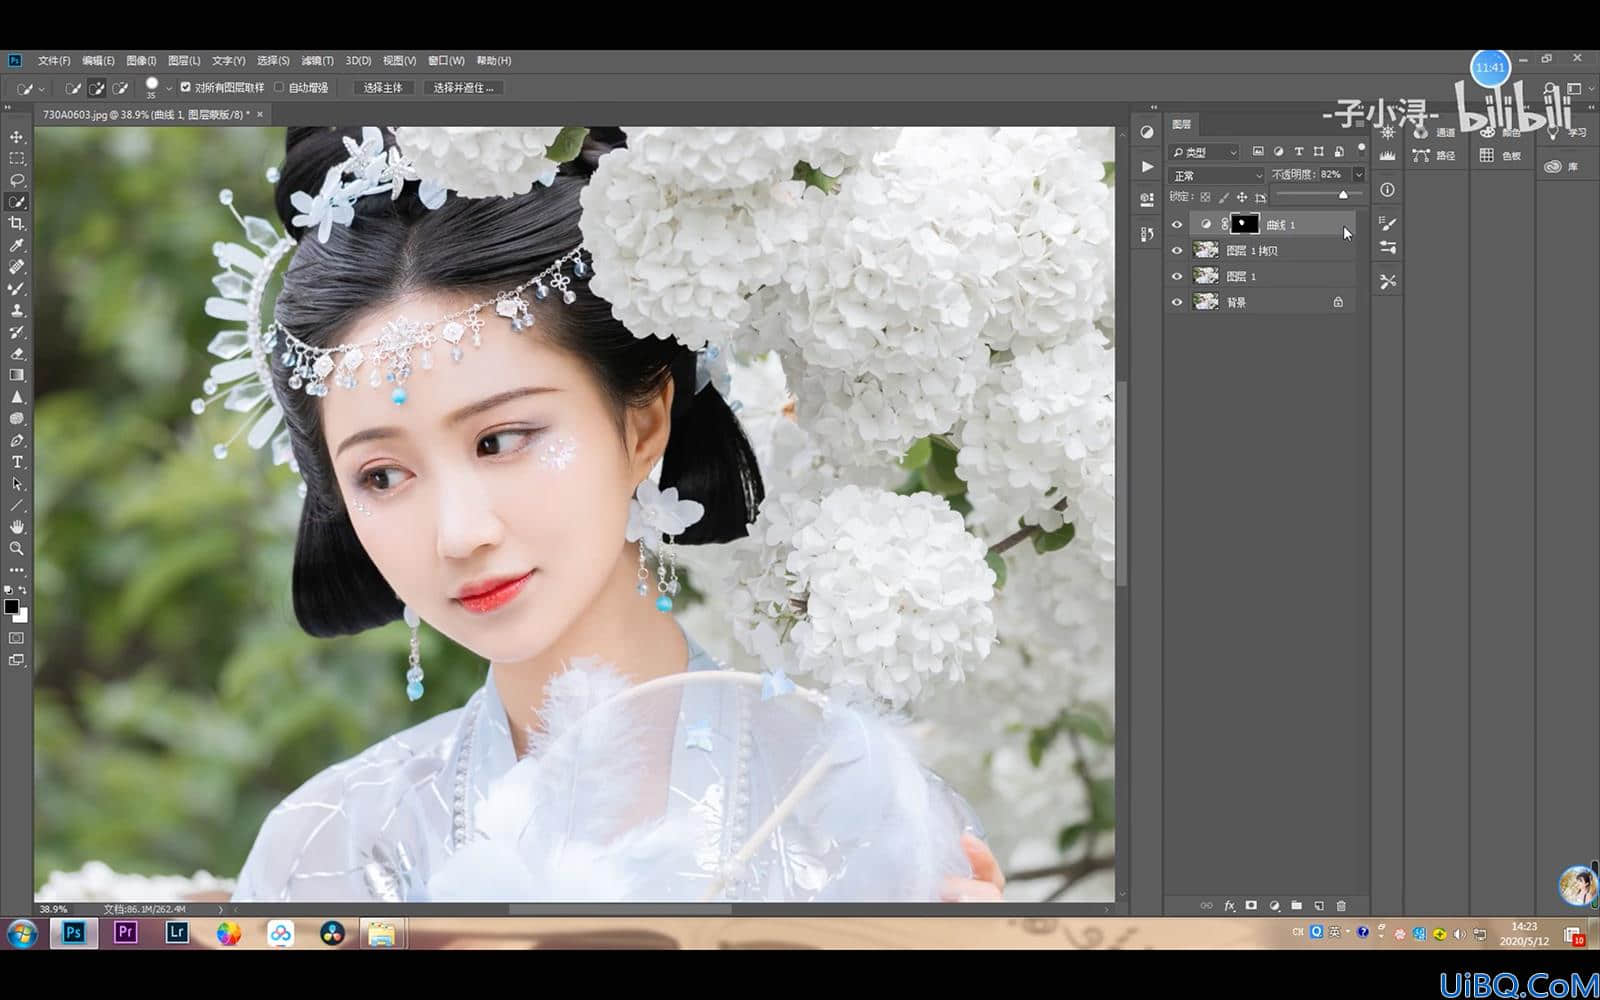Create new adjustment layer from Layers footer
The width and height of the screenshot is (1600, 1000).
coord(1274,906)
